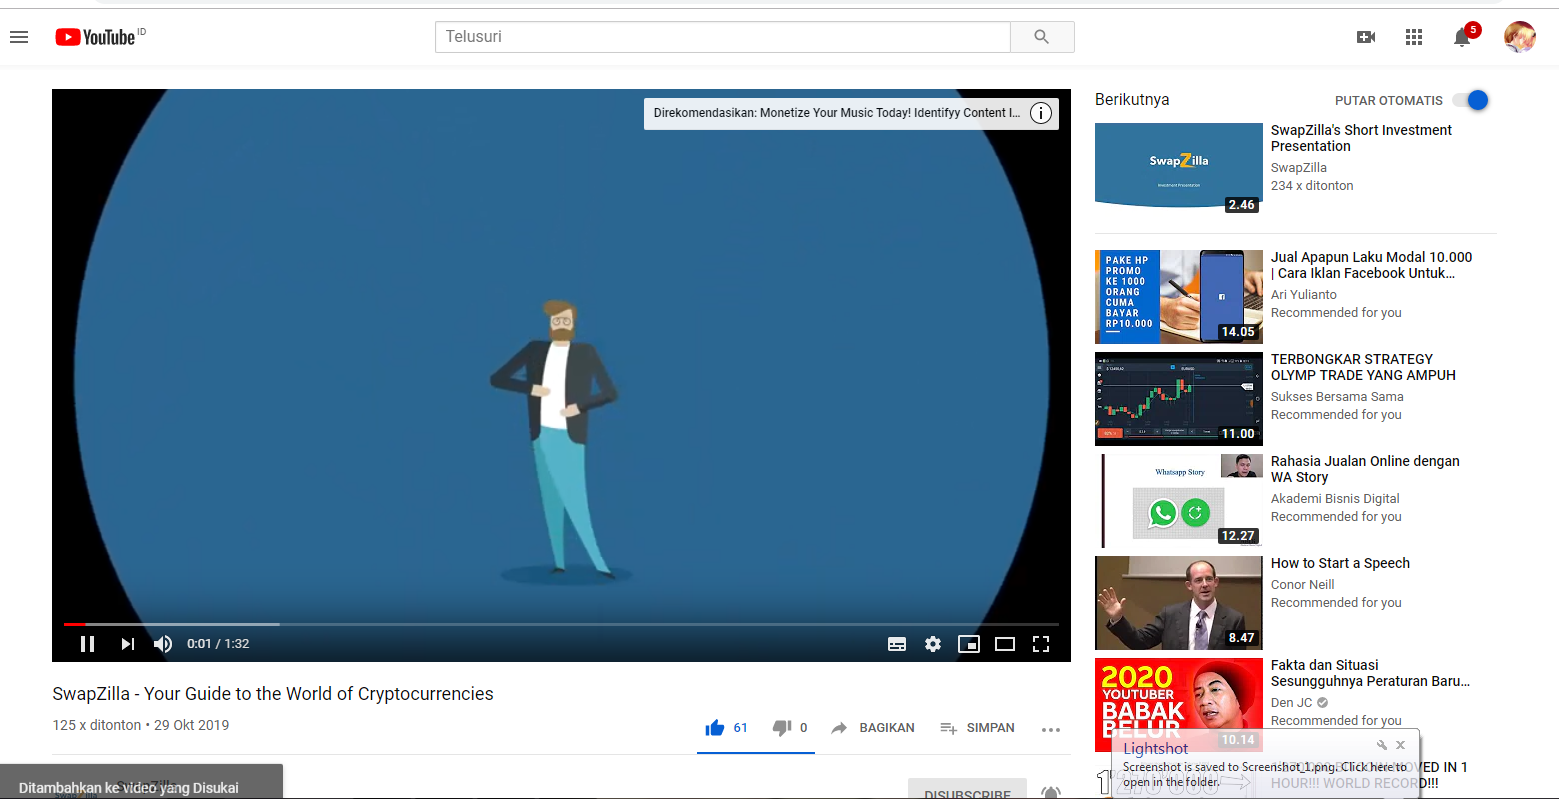The height and width of the screenshot is (799, 1559).
Task: Click channel name Sukses Bersama Sama
Action: (1337, 397)
